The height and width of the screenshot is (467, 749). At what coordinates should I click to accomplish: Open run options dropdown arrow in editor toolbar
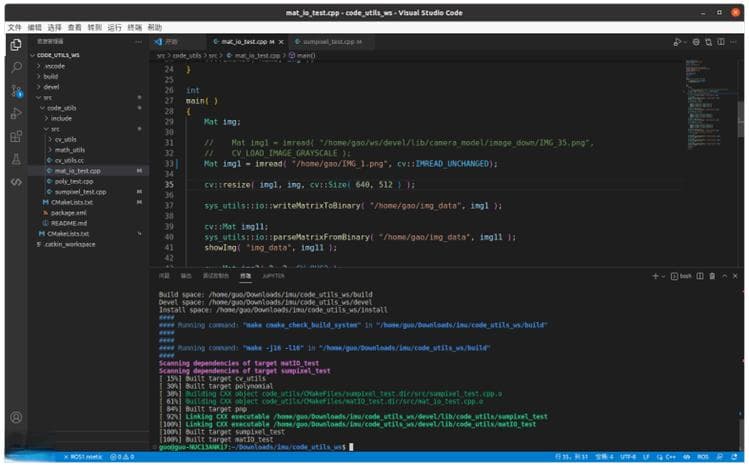(x=685, y=42)
